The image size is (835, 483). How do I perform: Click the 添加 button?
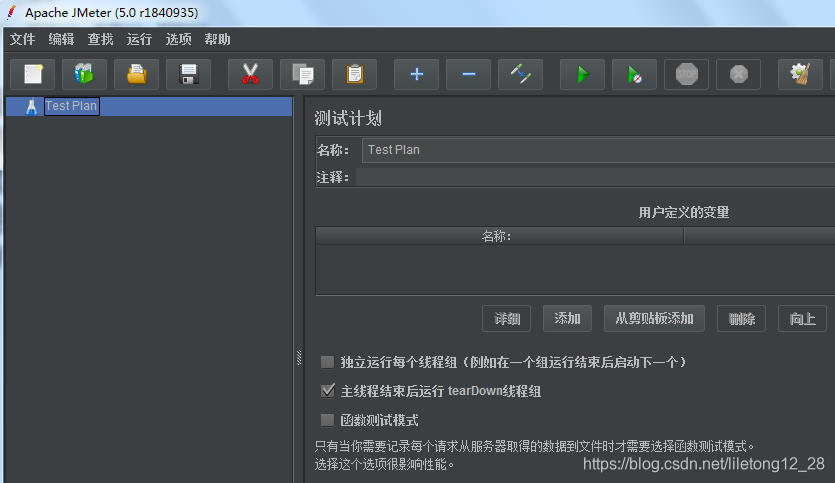click(567, 318)
